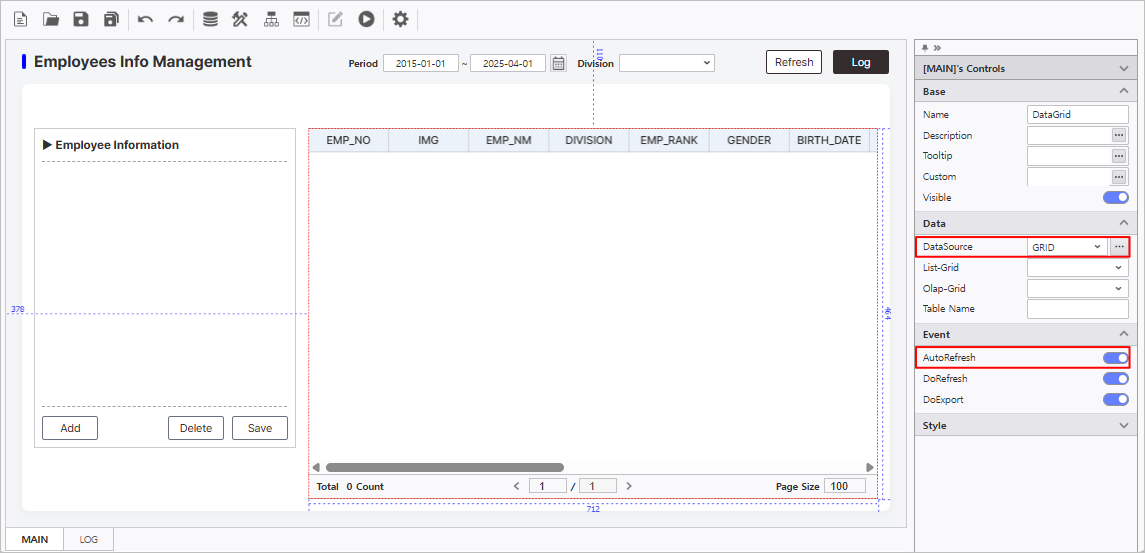Open the List-Grid dropdown
Viewport: 1145px width, 553px height.
coord(1078,268)
